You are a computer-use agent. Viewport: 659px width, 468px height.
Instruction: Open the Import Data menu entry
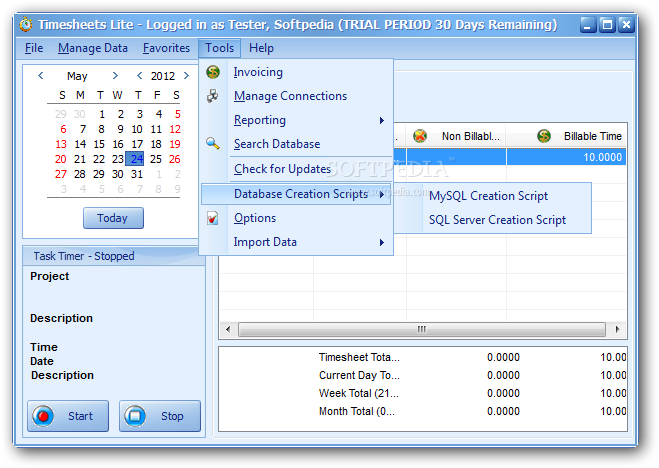pyautogui.click(x=297, y=242)
